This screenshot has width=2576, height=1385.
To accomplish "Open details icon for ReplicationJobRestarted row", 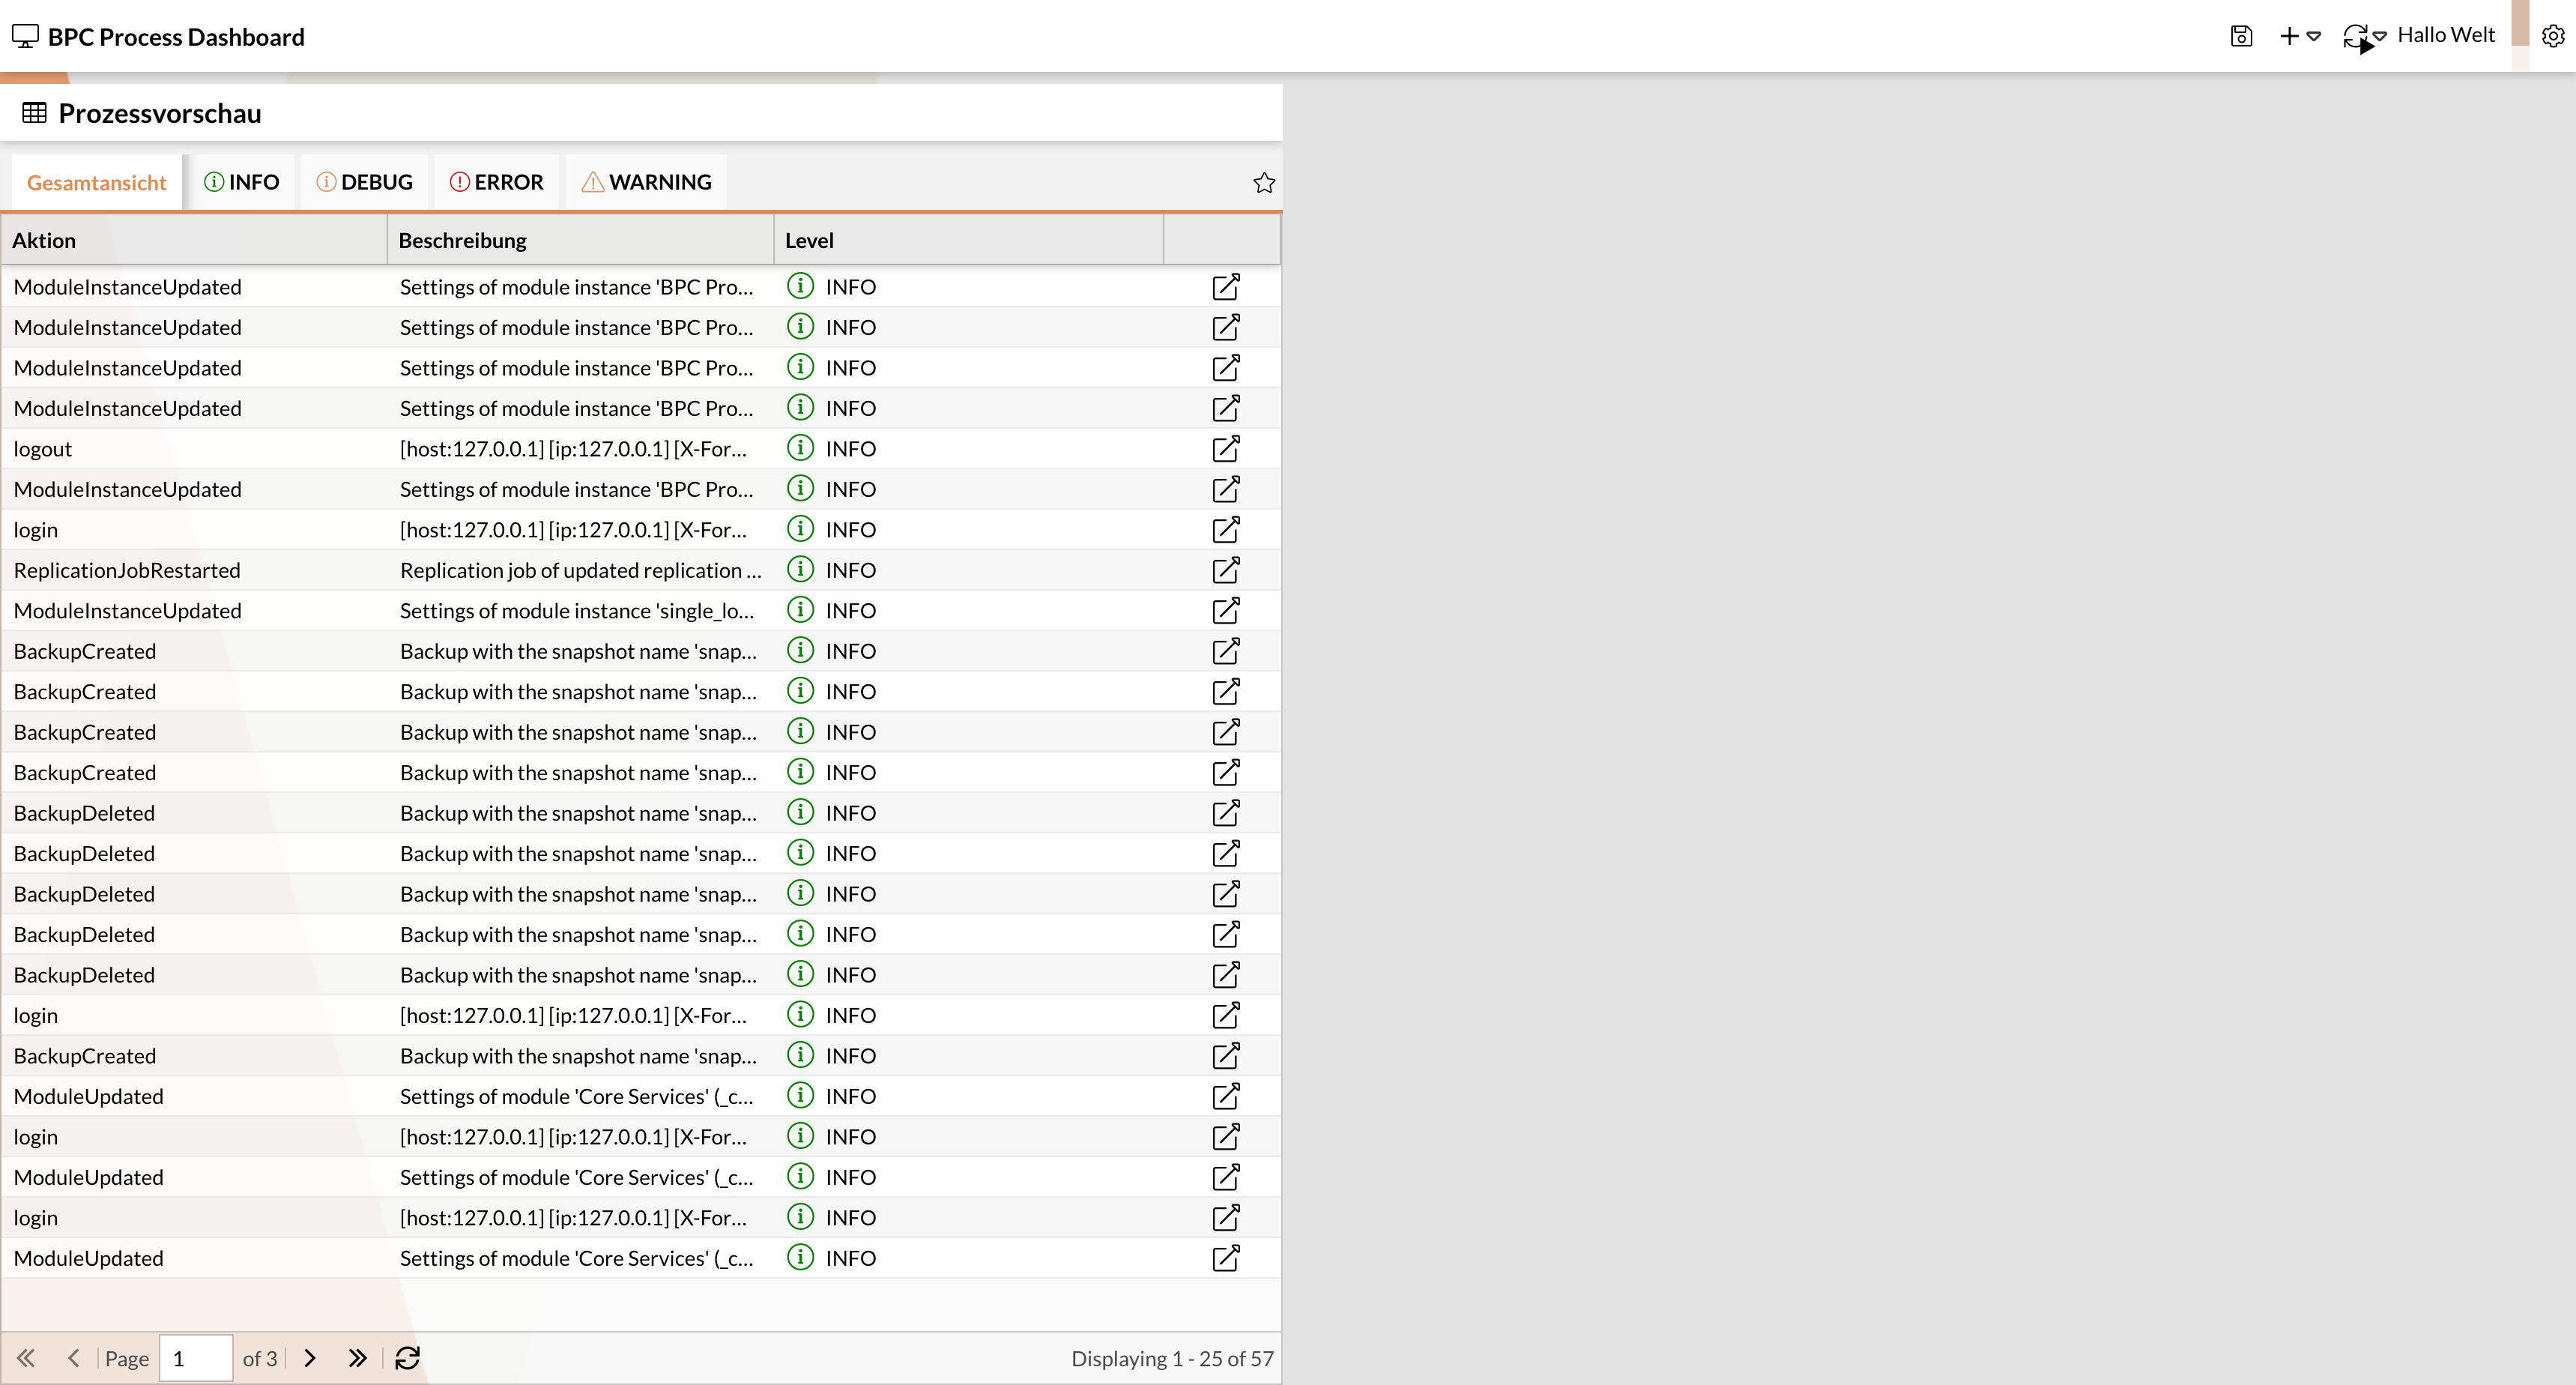I will click(x=1225, y=570).
